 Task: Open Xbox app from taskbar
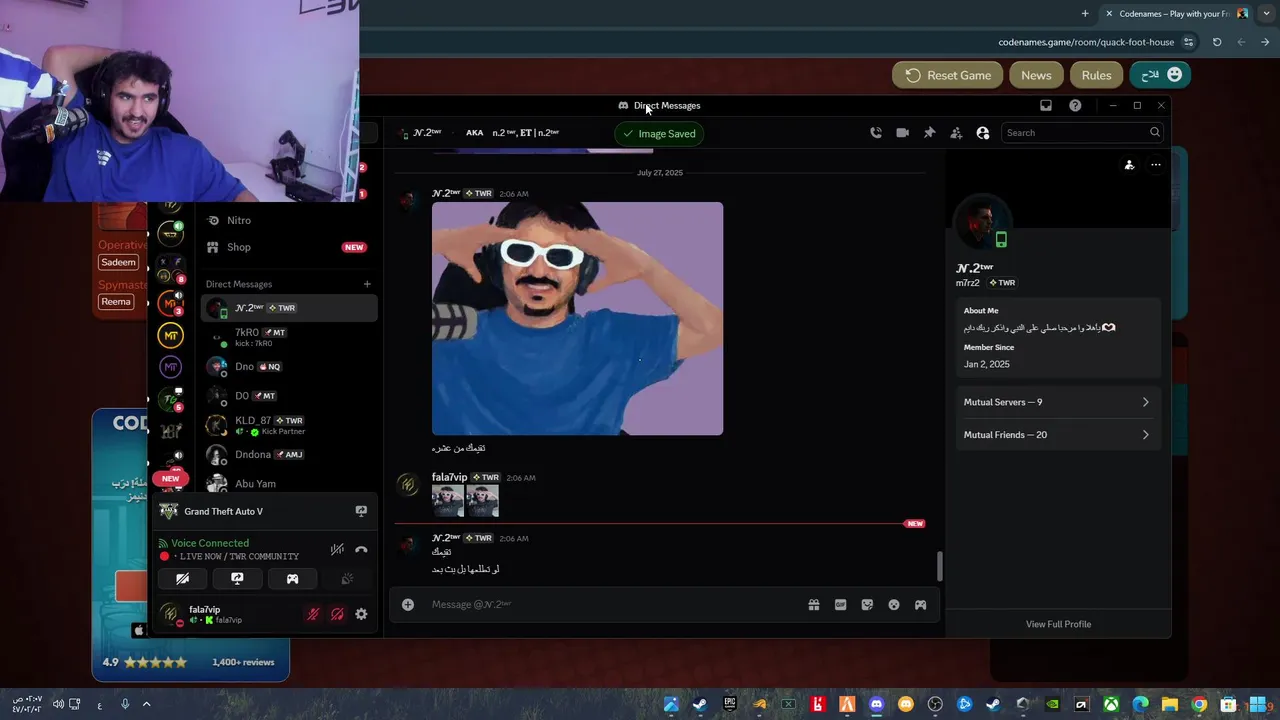1111,705
